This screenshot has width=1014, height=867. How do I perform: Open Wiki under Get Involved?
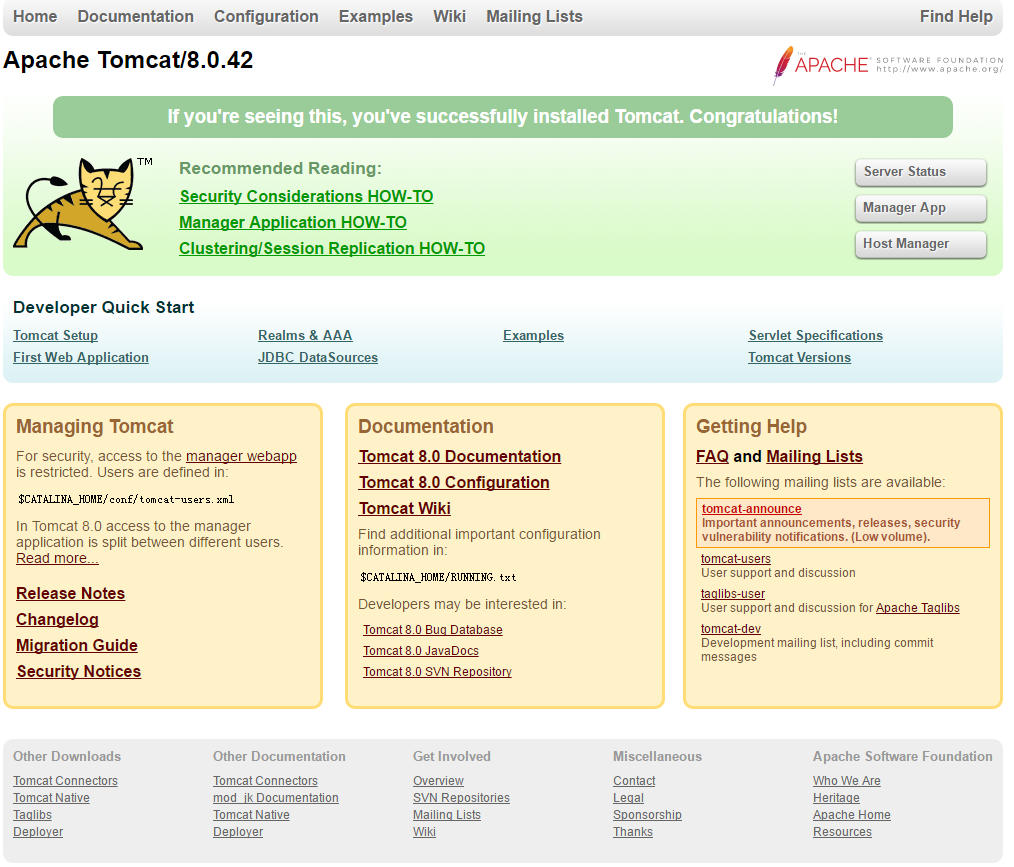tap(424, 832)
